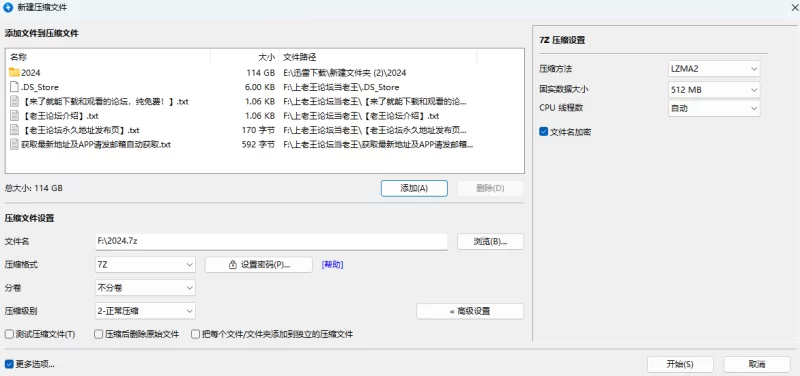Screen dimensions: 800x376
Task: Open the 压缩方法 LZMA2 dropdown
Action: (x=714, y=68)
